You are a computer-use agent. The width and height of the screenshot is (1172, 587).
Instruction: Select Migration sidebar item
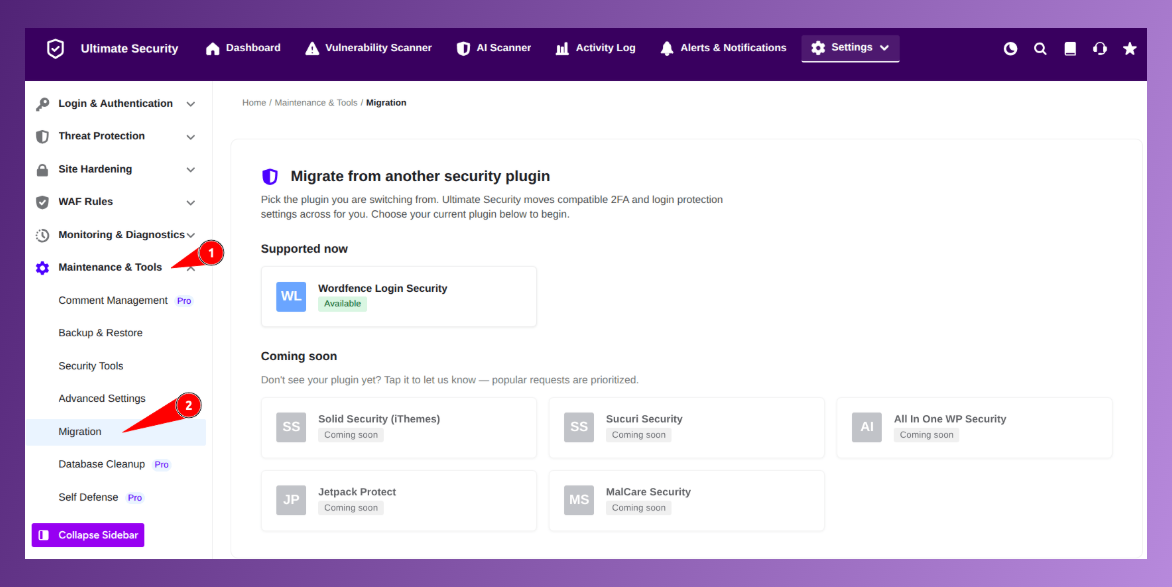pyautogui.click(x=116, y=432)
